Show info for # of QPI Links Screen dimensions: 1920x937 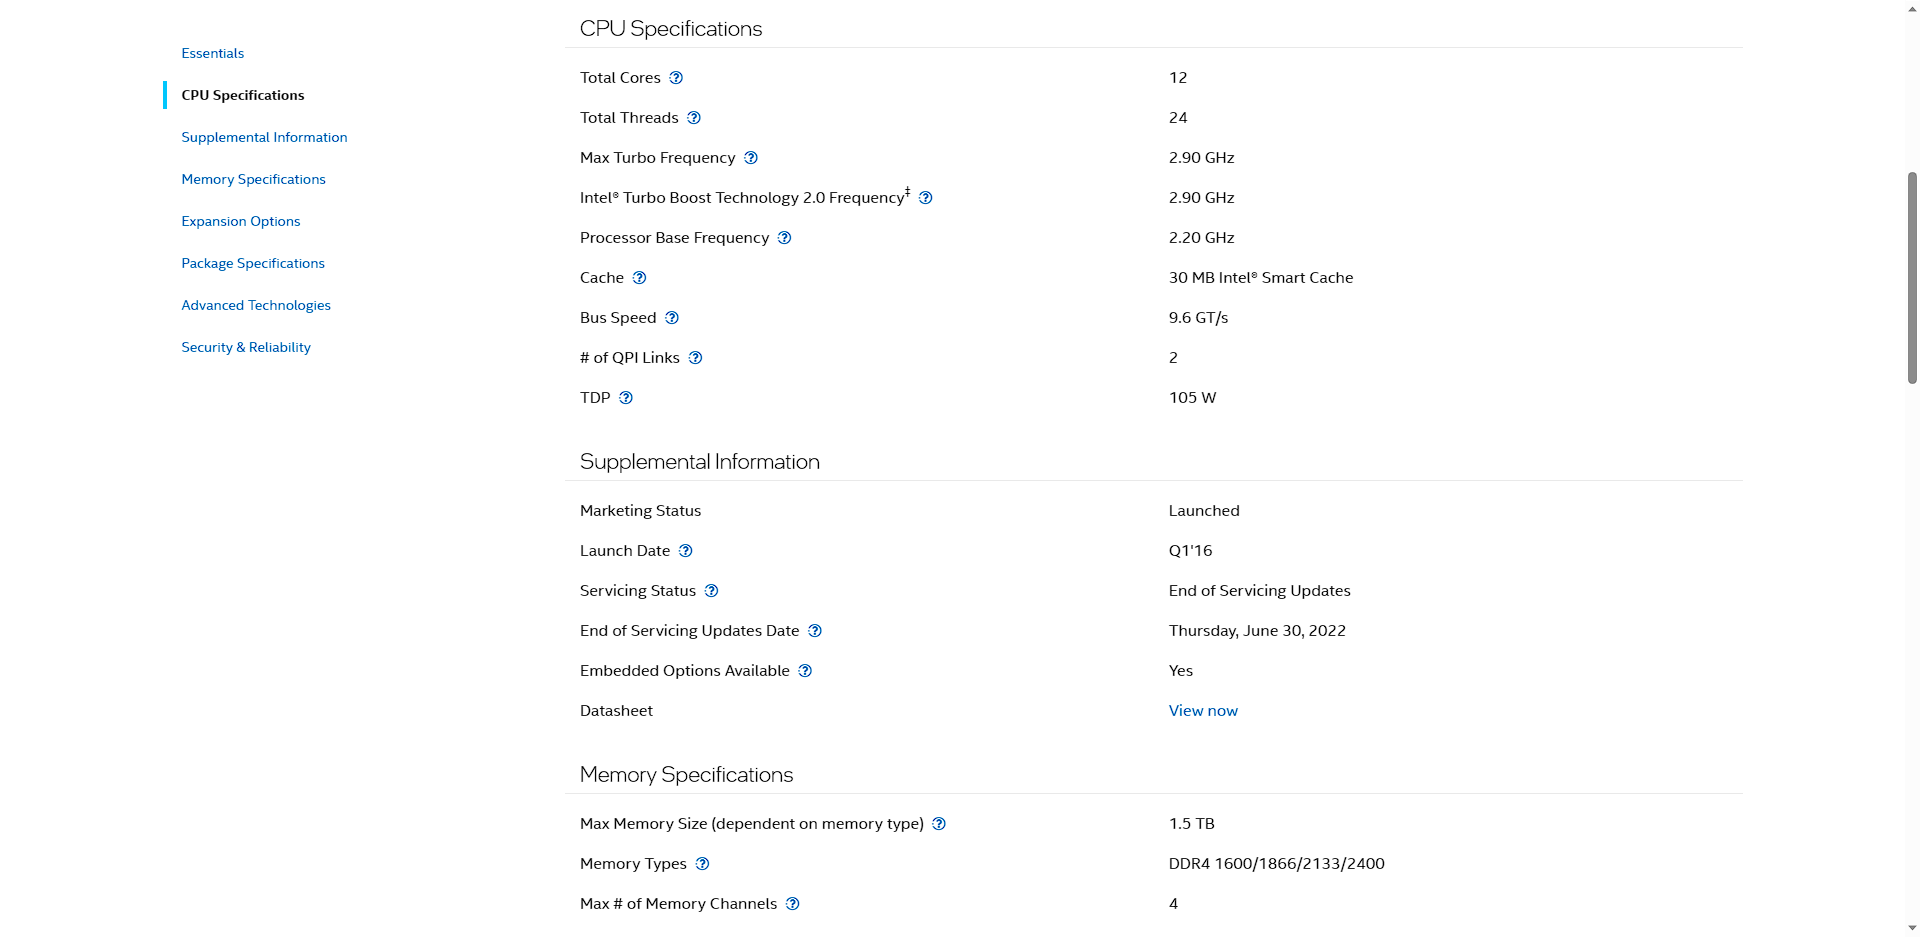tap(696, 358)
